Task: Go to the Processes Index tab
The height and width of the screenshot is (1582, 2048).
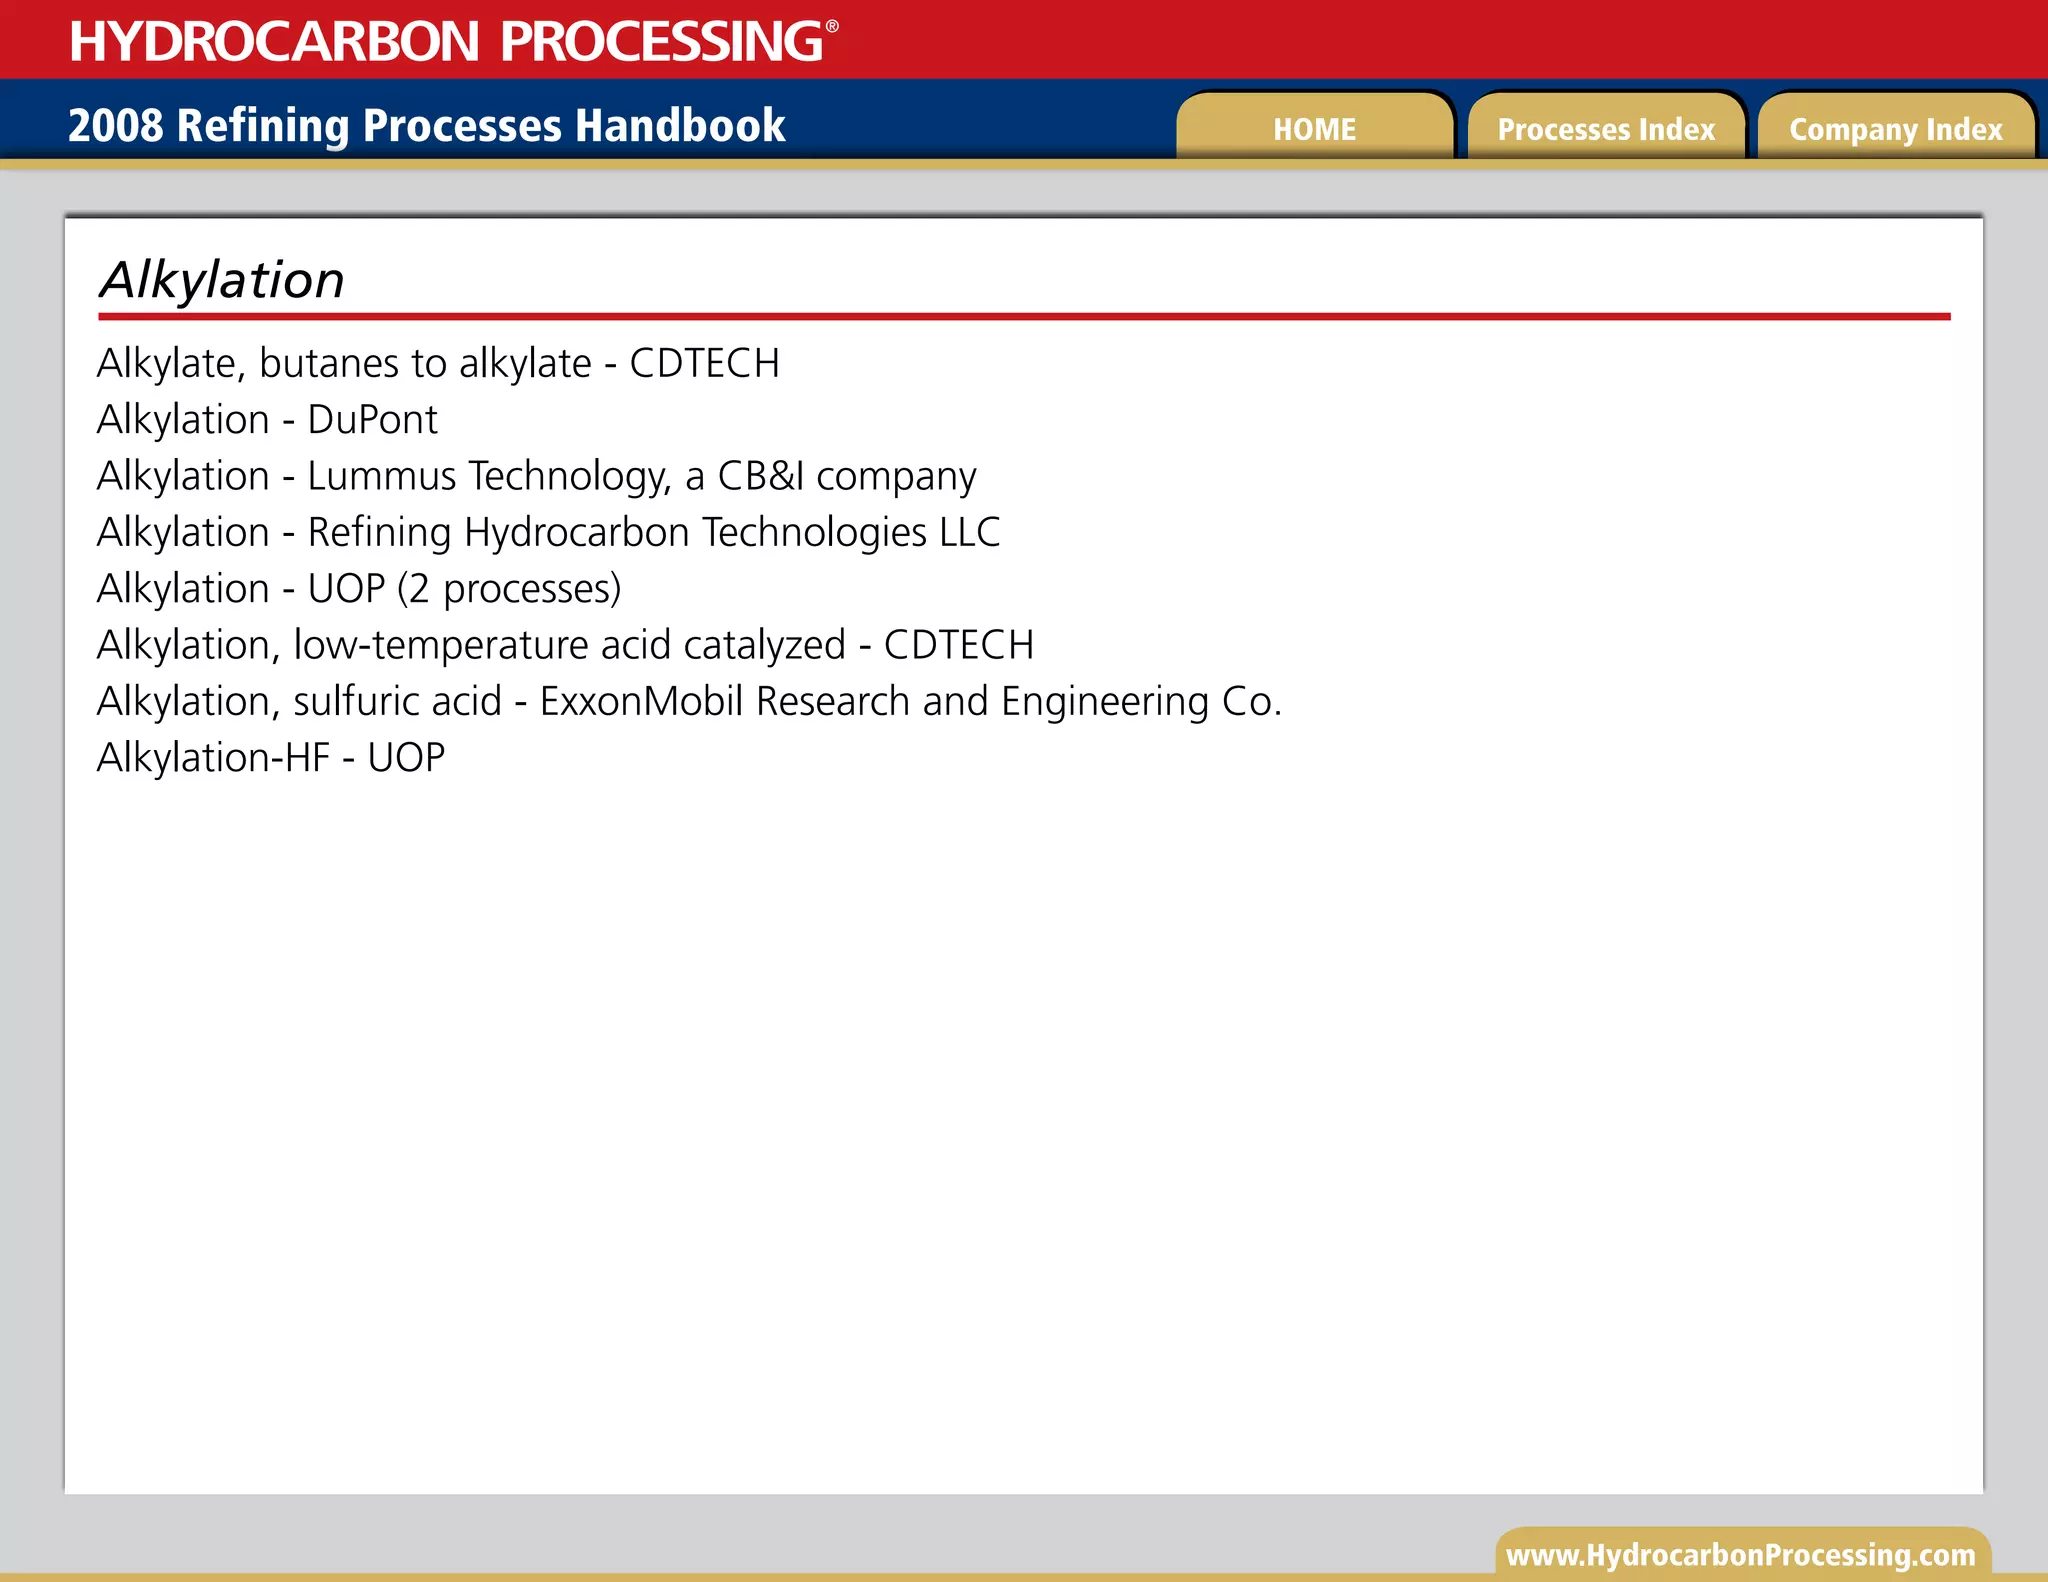Action: (1606, 127)
